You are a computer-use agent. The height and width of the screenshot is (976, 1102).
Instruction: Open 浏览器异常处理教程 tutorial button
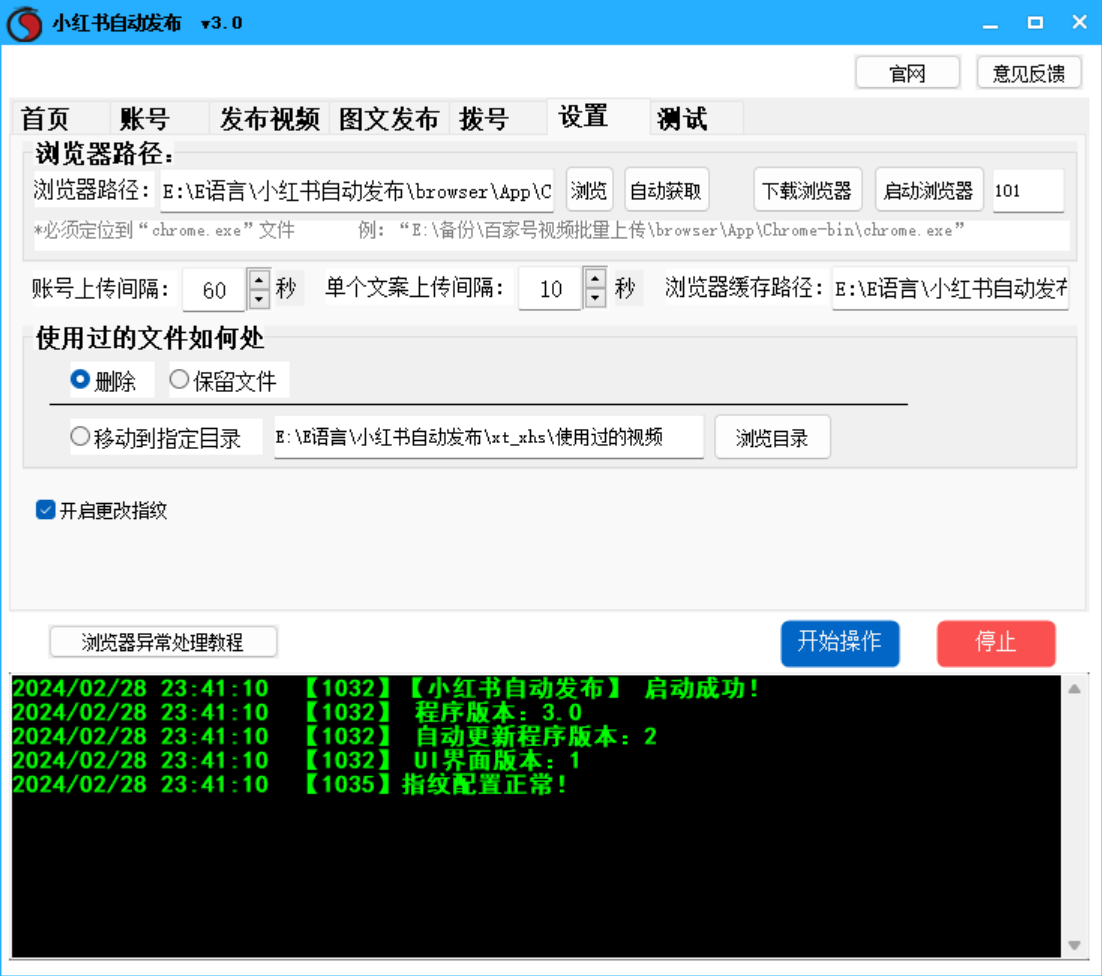tap(163, 642)
